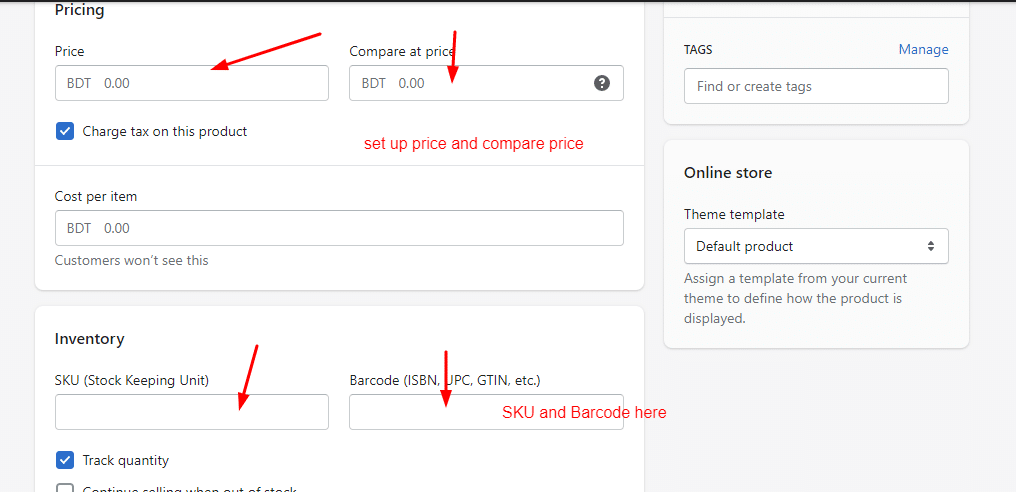Click the Theme template label
Viewport: 1016px width, 492px height.
(x=734, y=214)
